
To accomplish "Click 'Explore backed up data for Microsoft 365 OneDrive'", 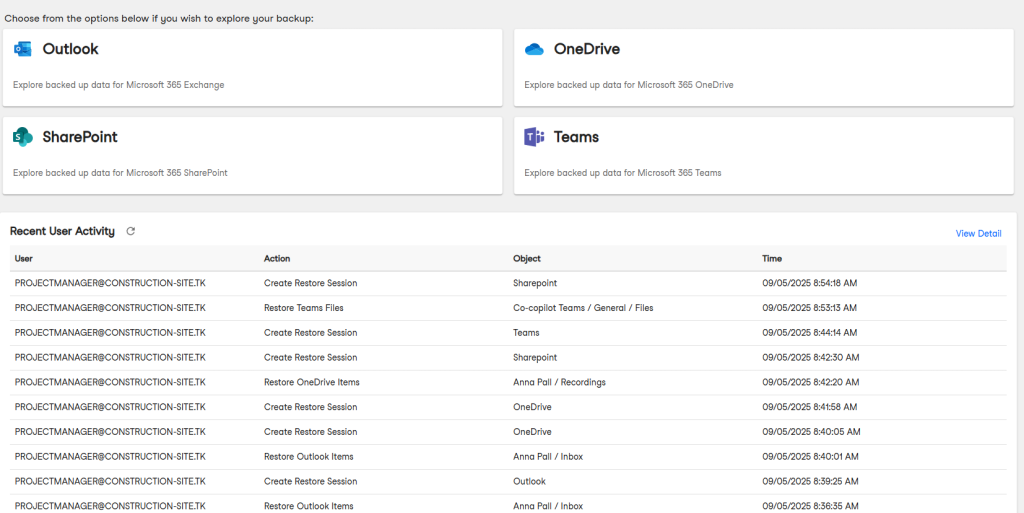I will [x=629, y=85].
